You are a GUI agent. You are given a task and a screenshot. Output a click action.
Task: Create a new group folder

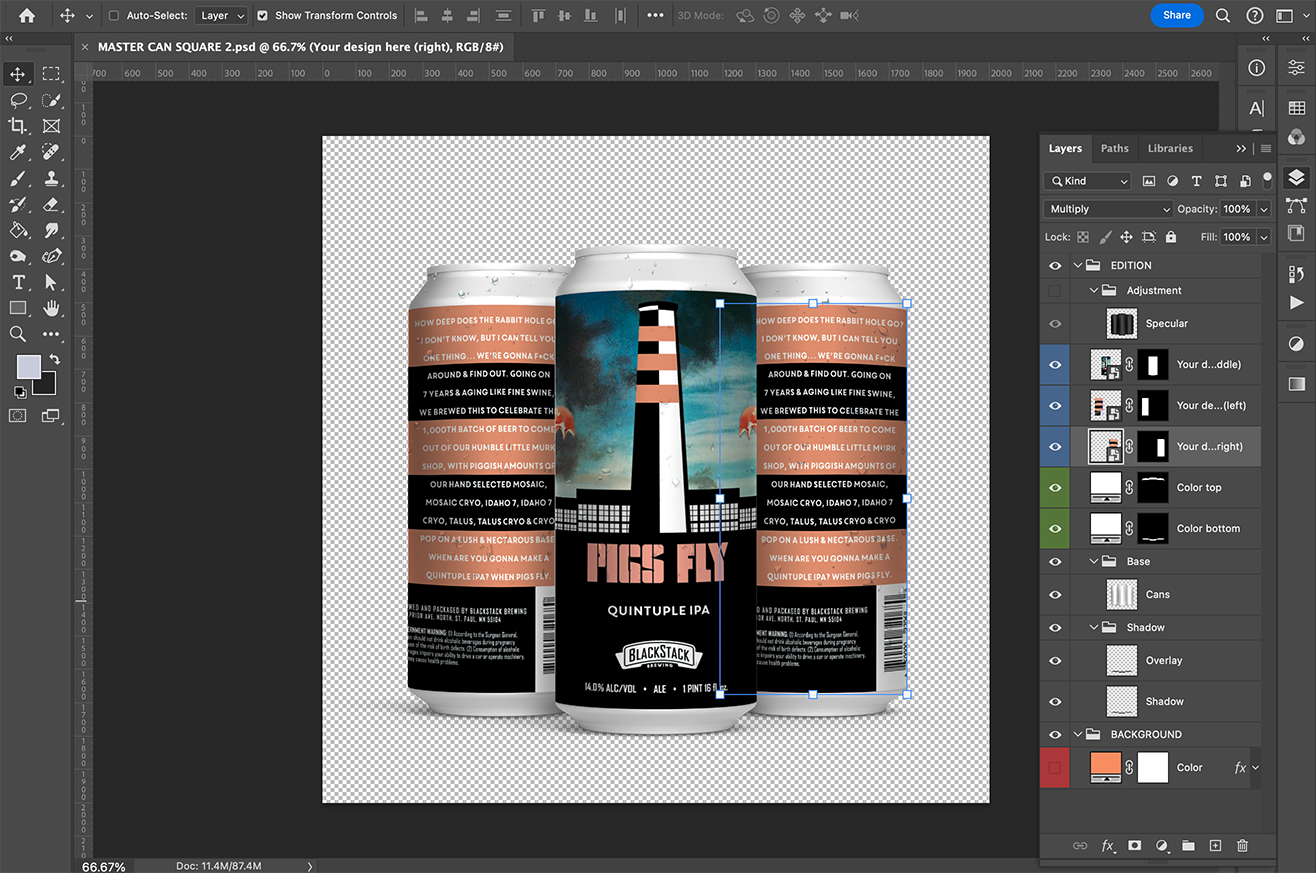(x=1188, y=845)
